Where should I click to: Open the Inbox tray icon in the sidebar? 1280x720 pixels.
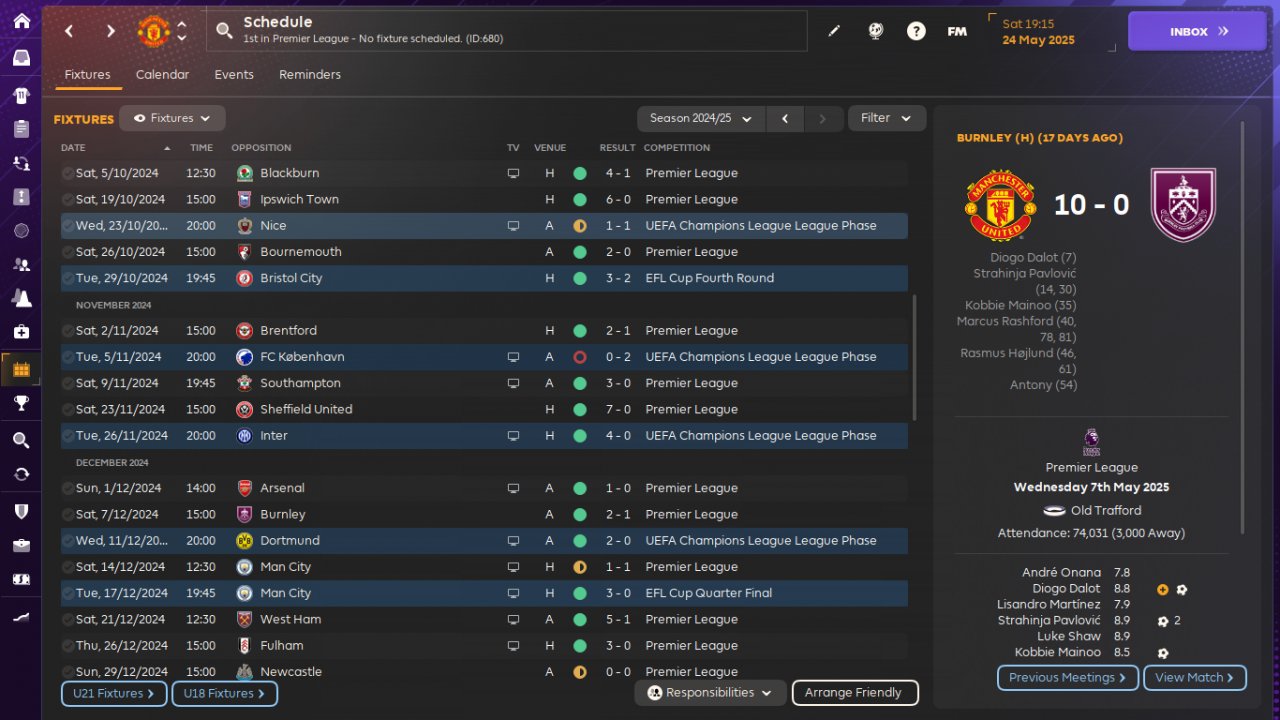point(21,58)
